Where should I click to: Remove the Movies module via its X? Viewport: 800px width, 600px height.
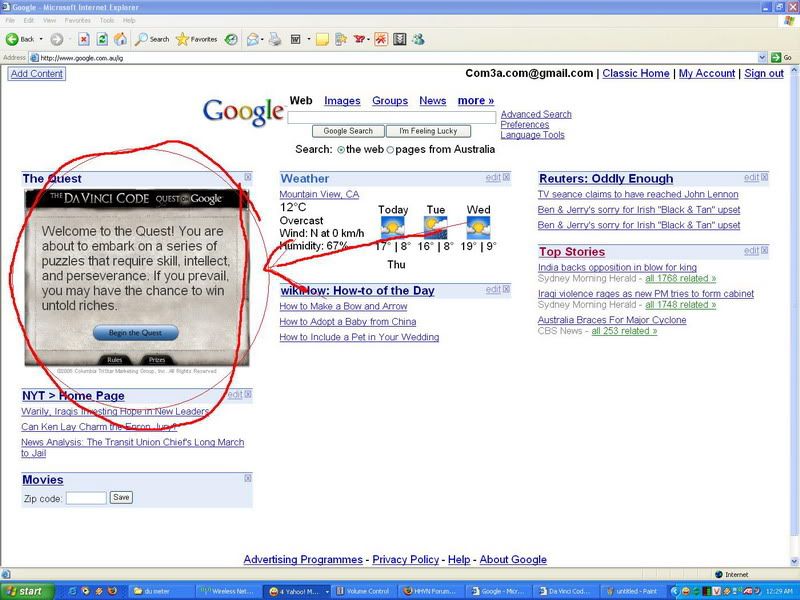click(247, 478)
